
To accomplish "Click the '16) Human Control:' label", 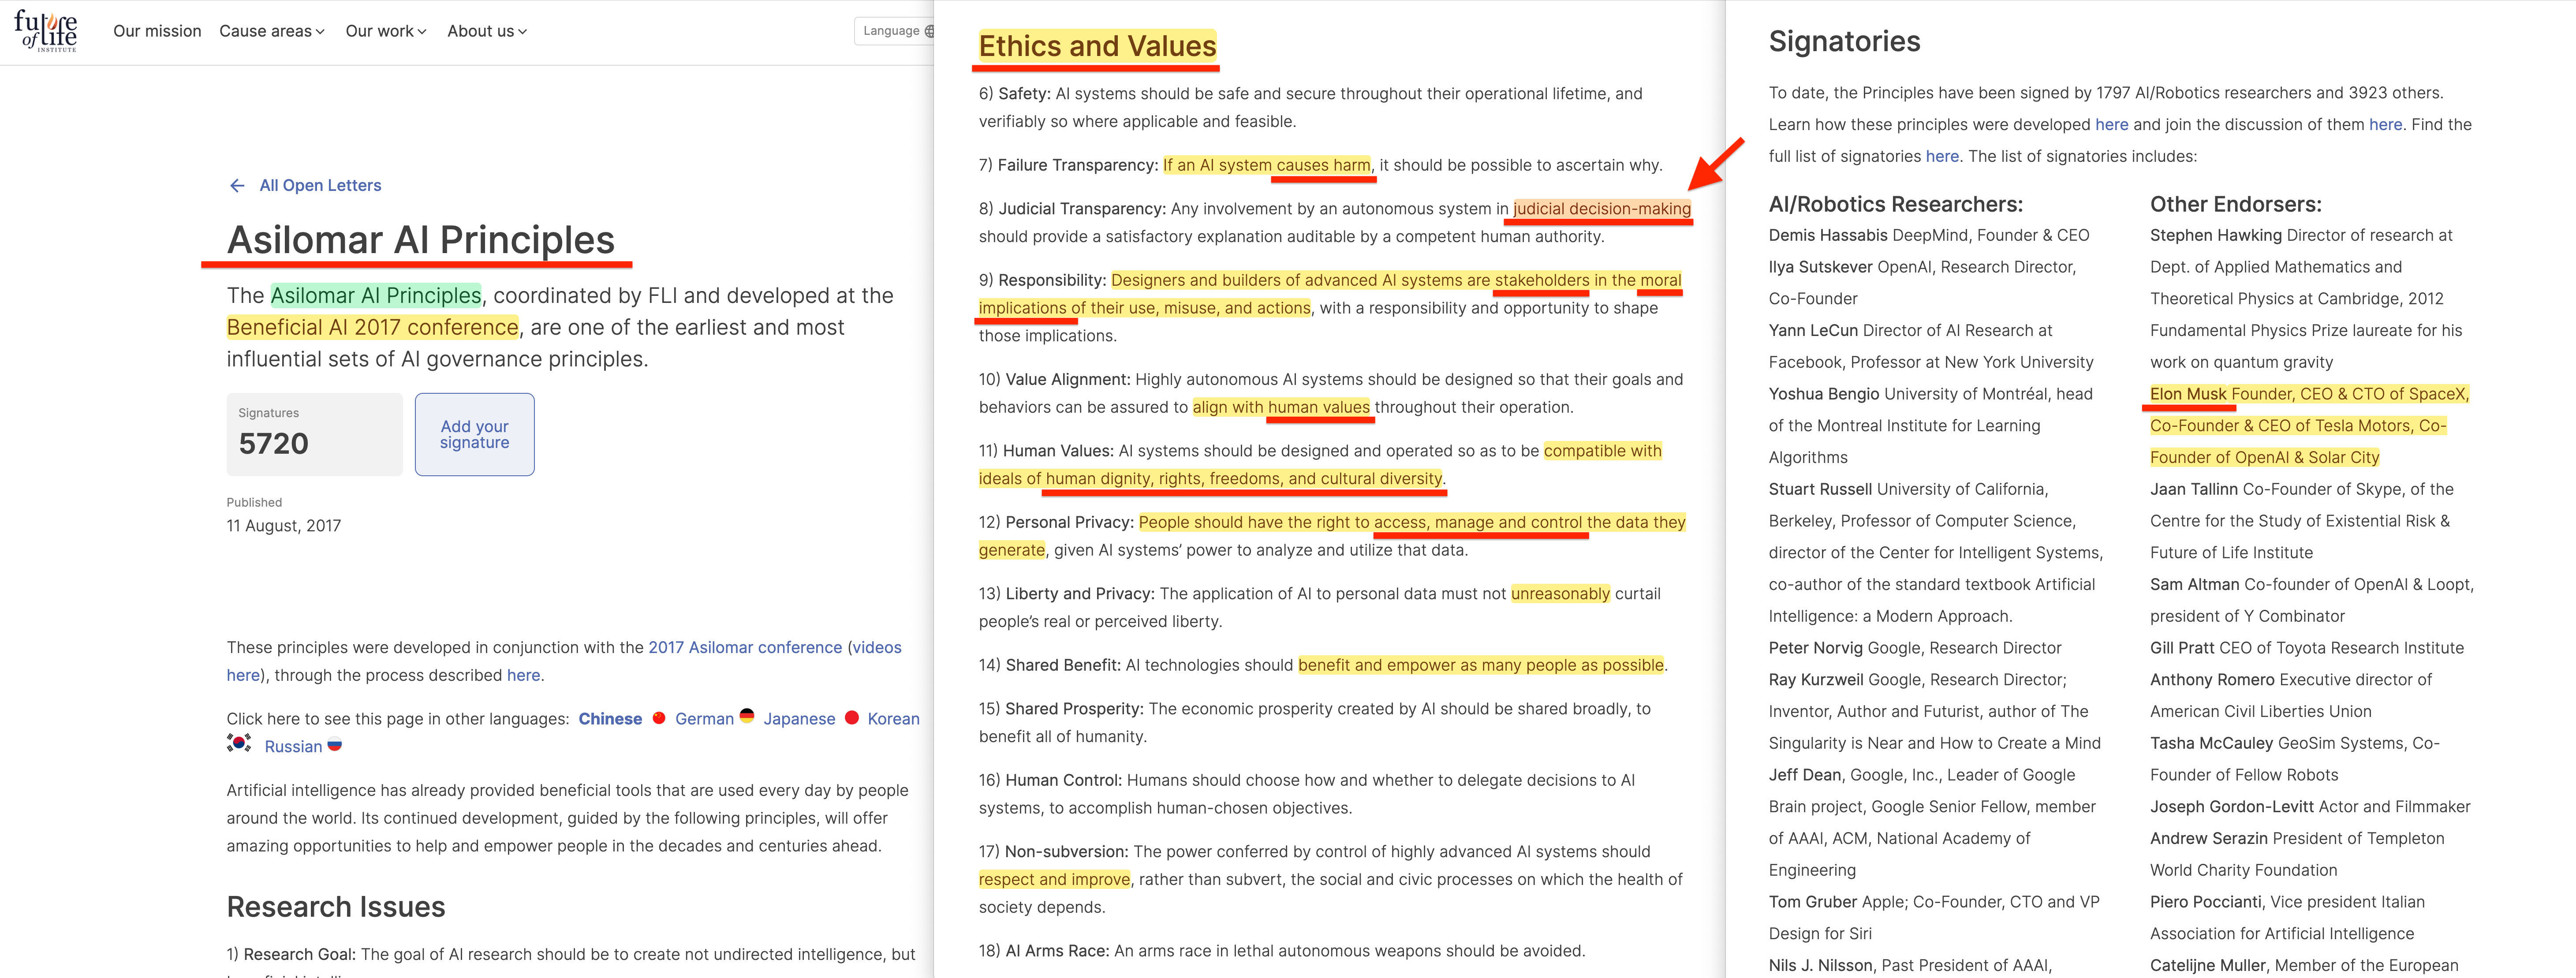I will (x=1051, y=781).
